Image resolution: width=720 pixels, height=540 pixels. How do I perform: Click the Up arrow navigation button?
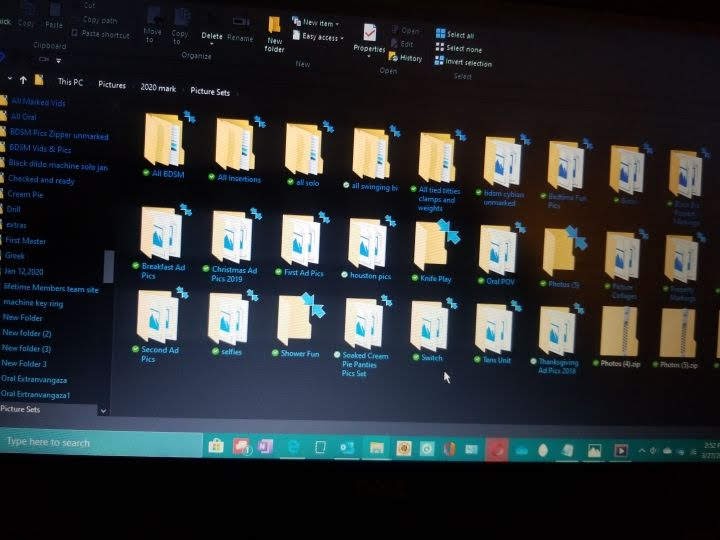[22, 79]
